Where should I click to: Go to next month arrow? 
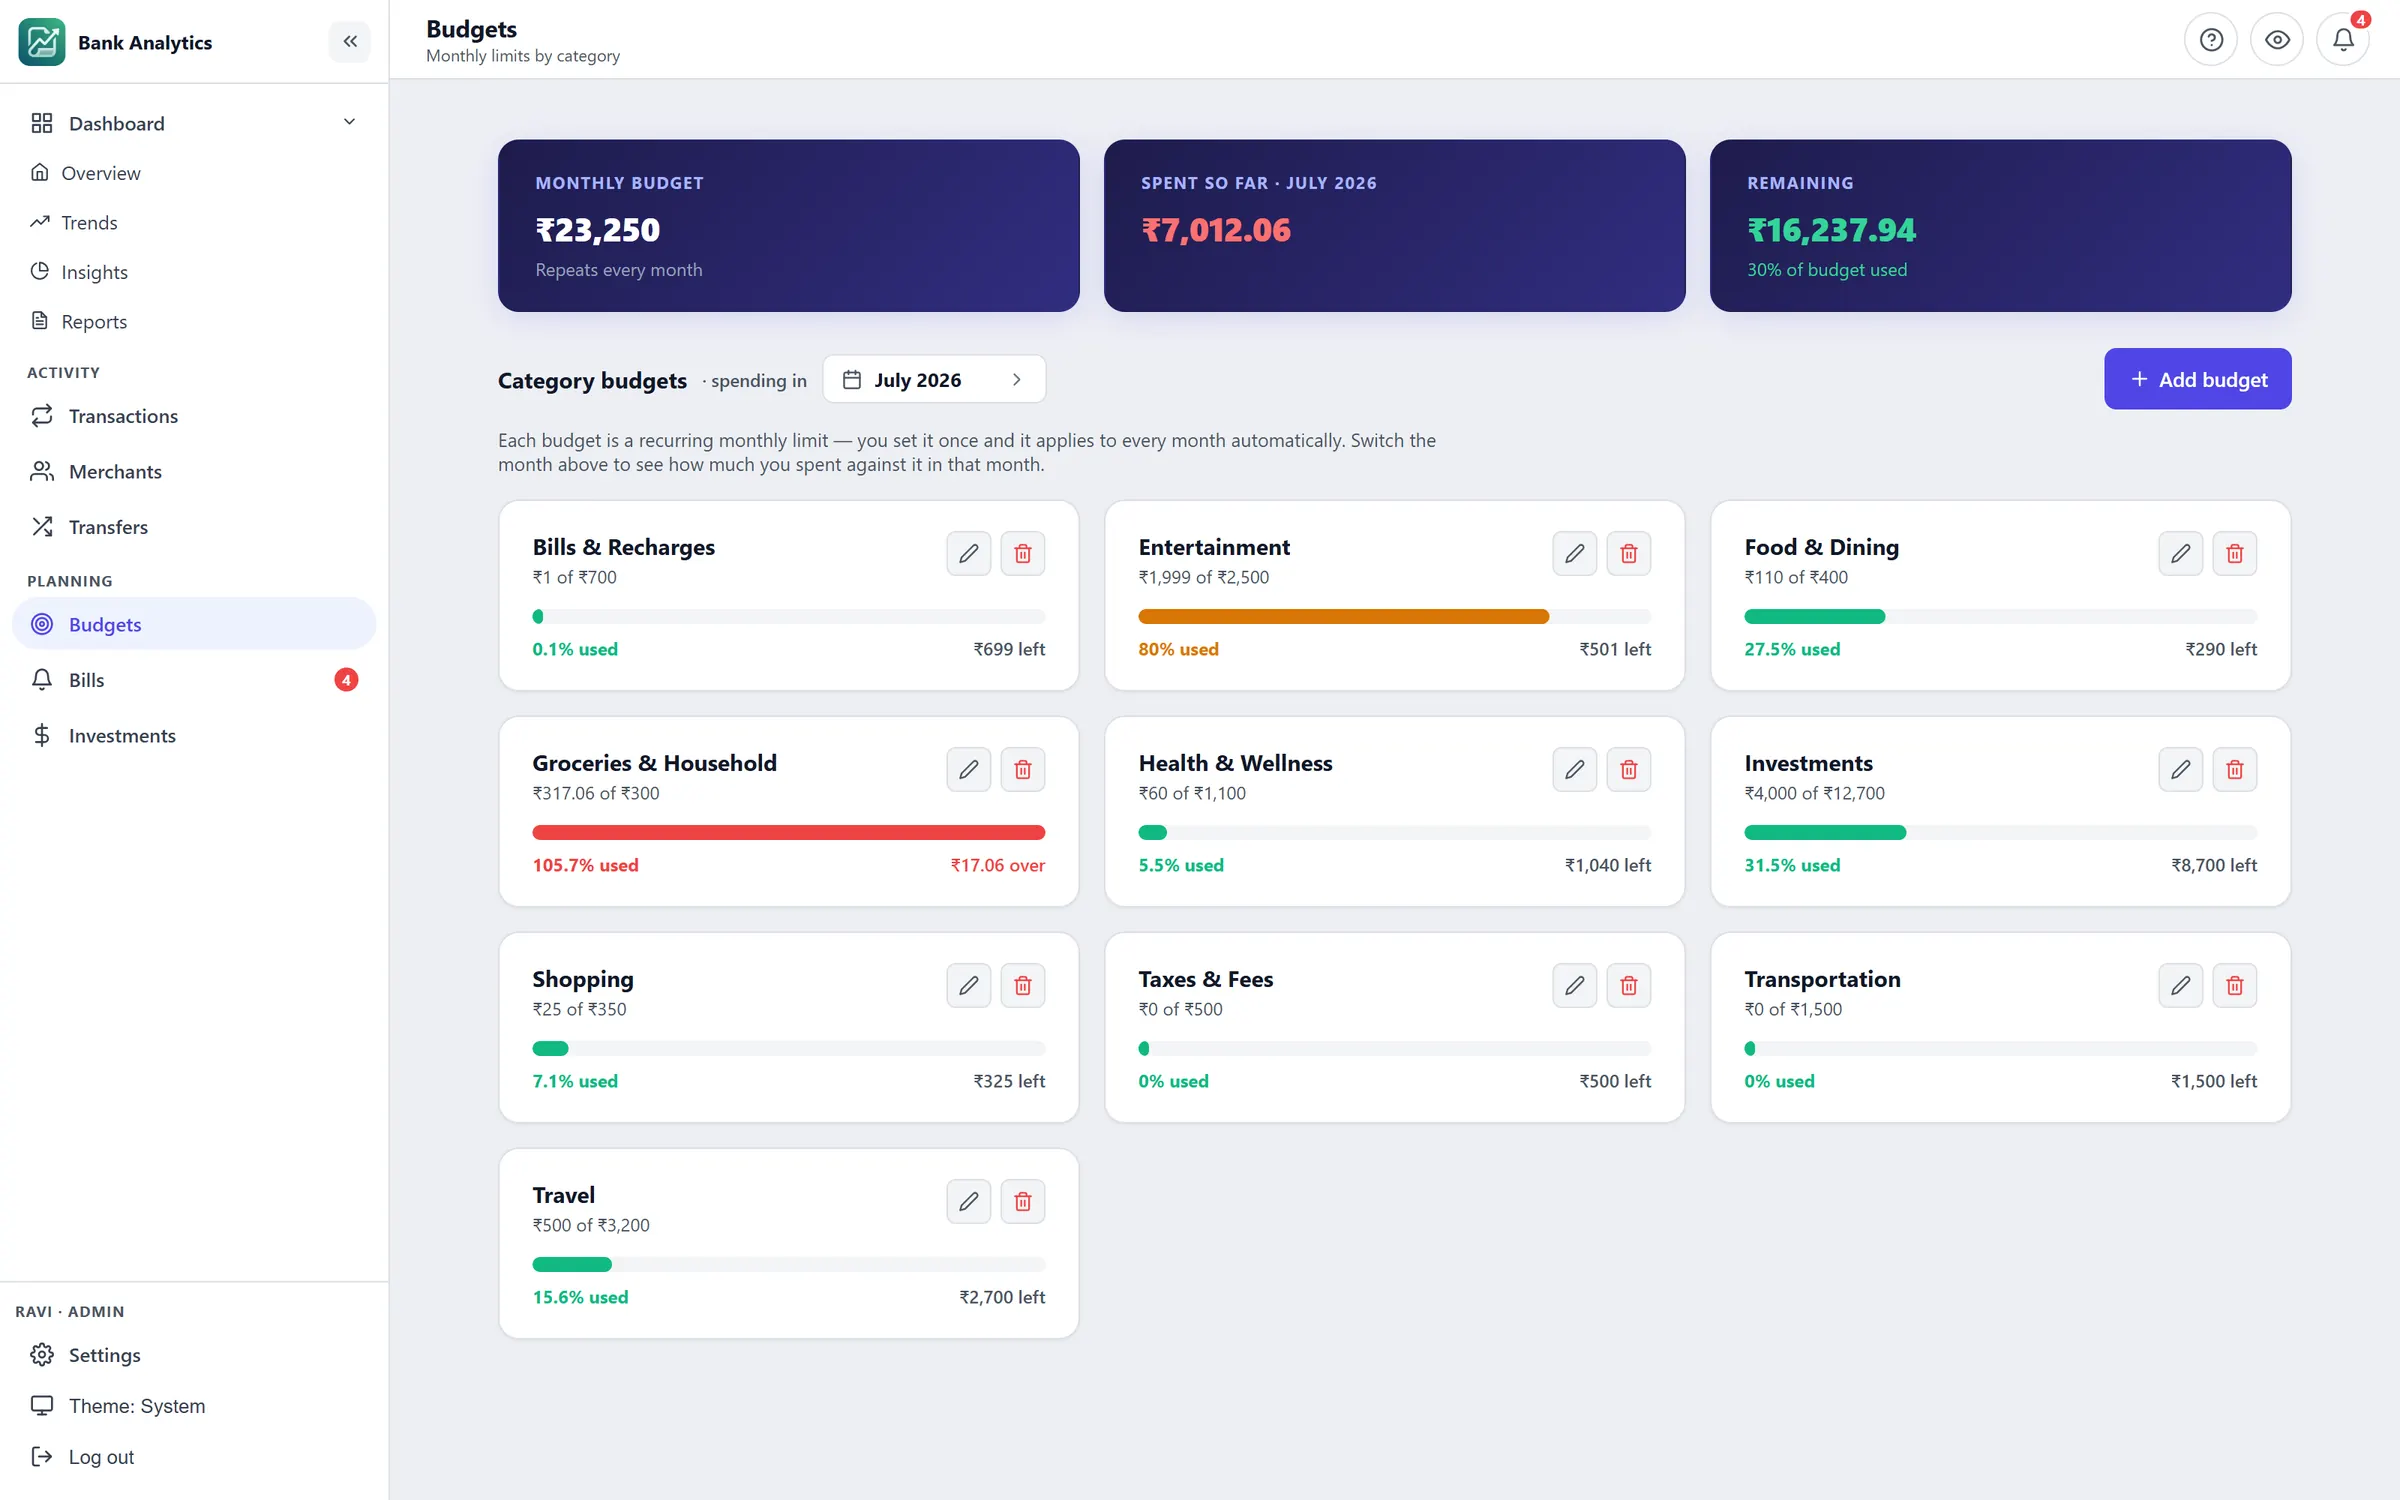point(1017,379)
